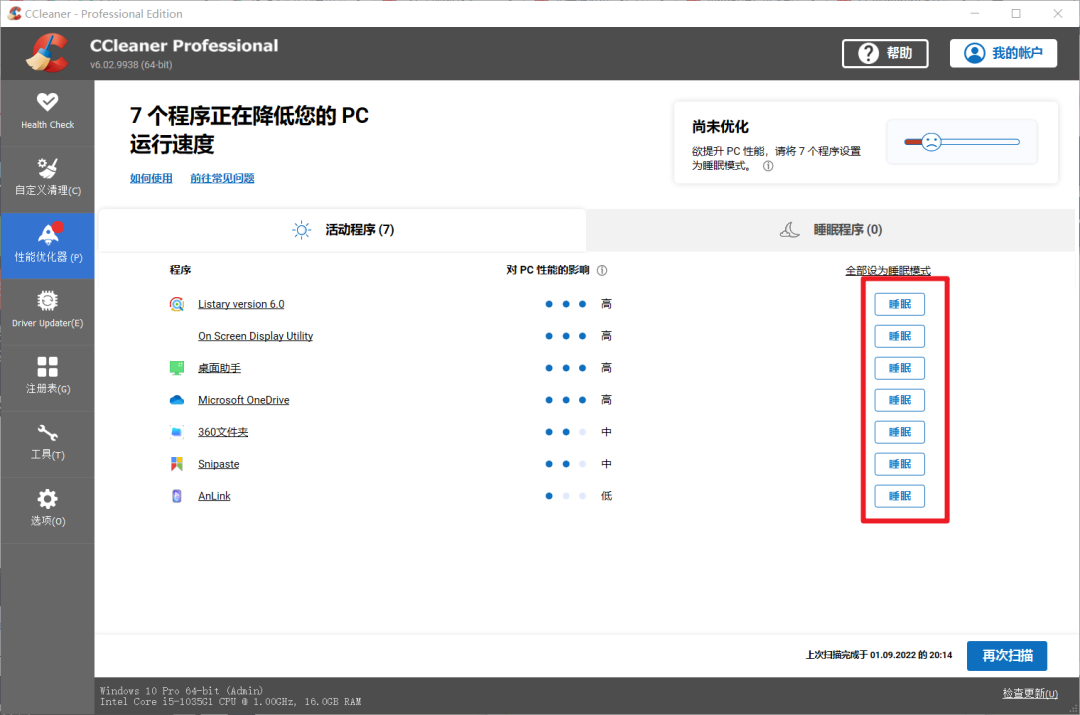The height and width of the screenshot is (715, 1080).
Task: Click the optimization status slider with sad face
Action: click(x=962, y=142)
